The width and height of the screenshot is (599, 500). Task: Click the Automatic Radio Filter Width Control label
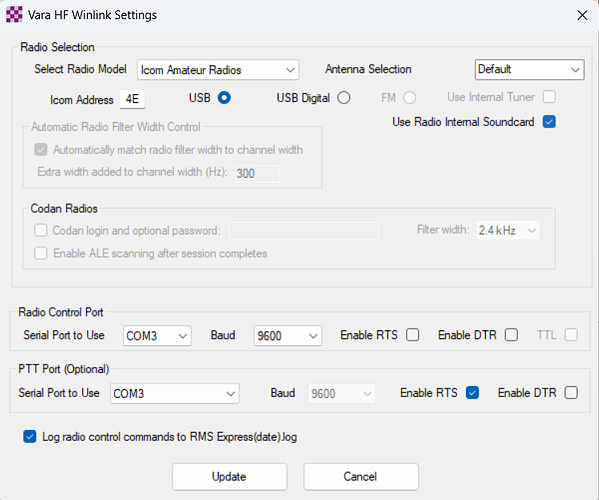(x=116, y=127)
